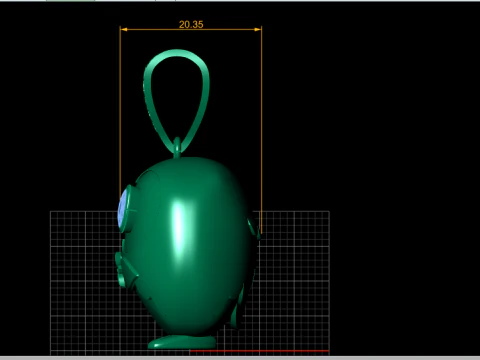480x360 pixels.
Task: Select the red axis line on the grid
Action: [259, 351]
